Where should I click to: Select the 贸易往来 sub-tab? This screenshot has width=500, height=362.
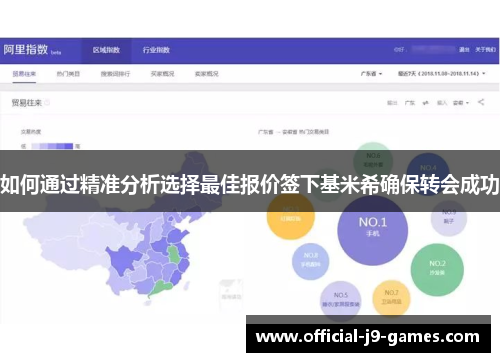click(24, 74)
